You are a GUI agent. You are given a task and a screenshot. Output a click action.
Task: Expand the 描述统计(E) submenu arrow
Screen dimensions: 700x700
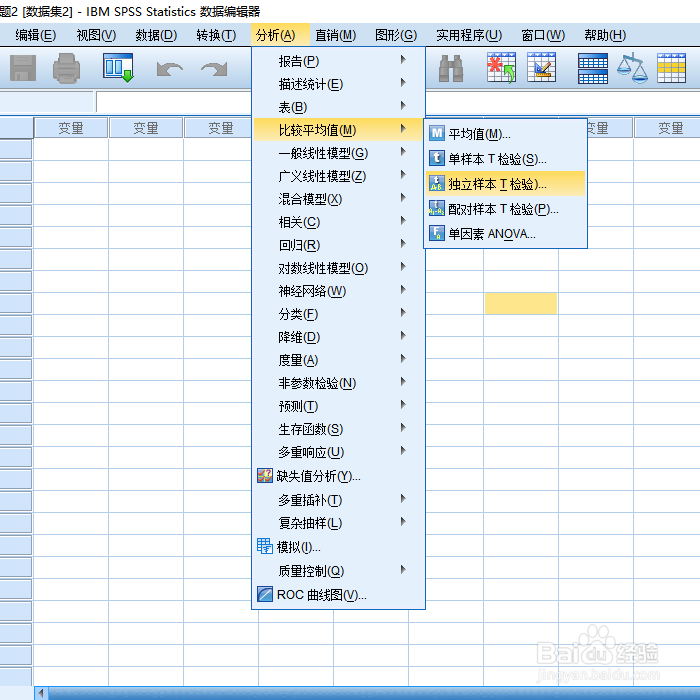click(403, 83)
